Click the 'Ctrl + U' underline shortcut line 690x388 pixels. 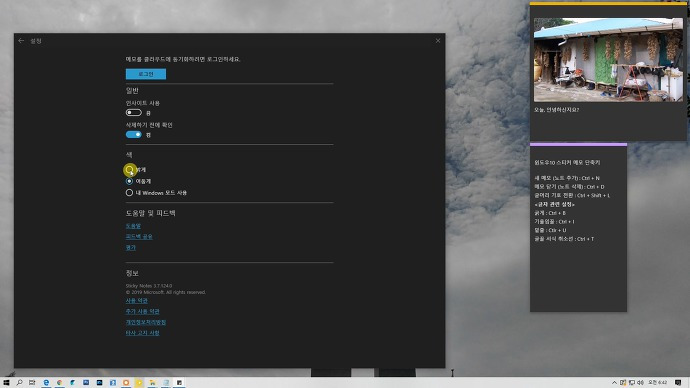pyautogui.click(x=551, y=230)
